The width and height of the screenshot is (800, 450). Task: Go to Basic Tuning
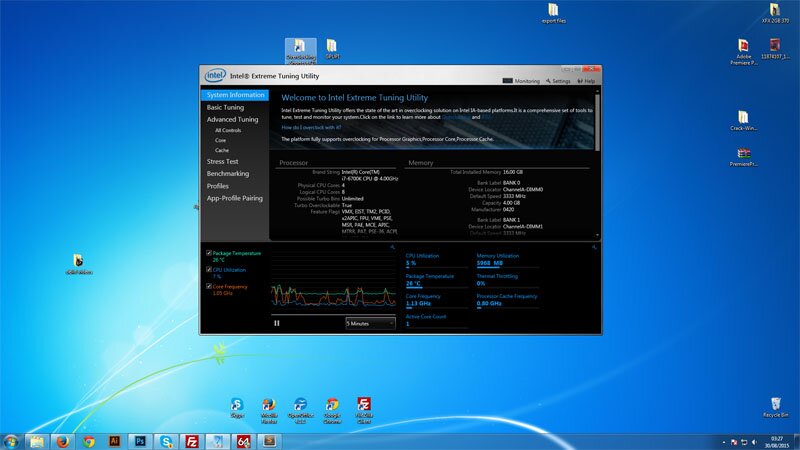(x=226, y=107)
